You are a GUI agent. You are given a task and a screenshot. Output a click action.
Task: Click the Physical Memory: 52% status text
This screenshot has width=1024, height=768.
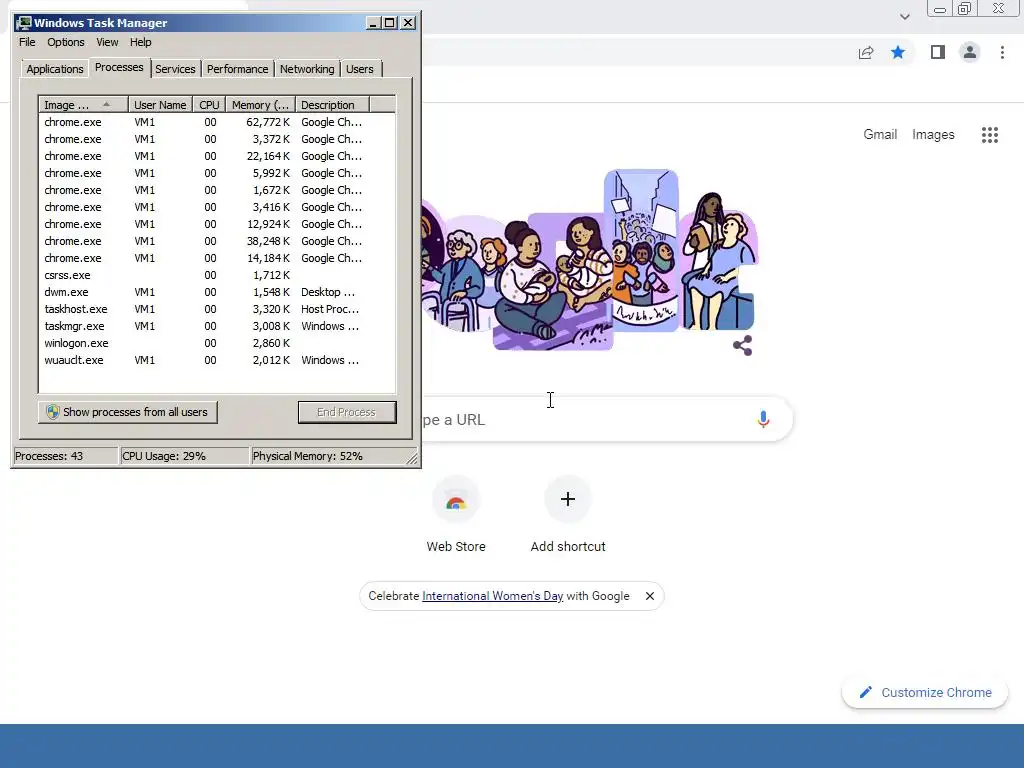pyautogui.click(x=308, y=456)
